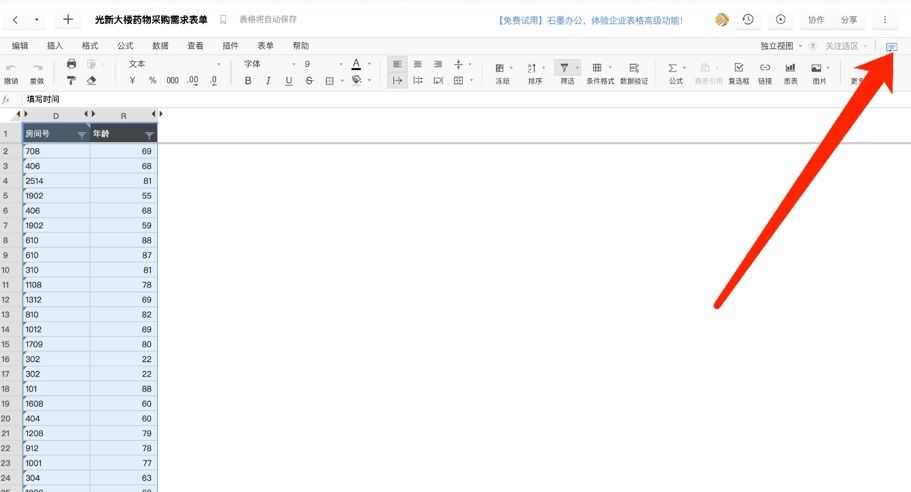Open the 插入 menu
The height and width of the screenshot is (492, 911).
click(x=55, y=46)
